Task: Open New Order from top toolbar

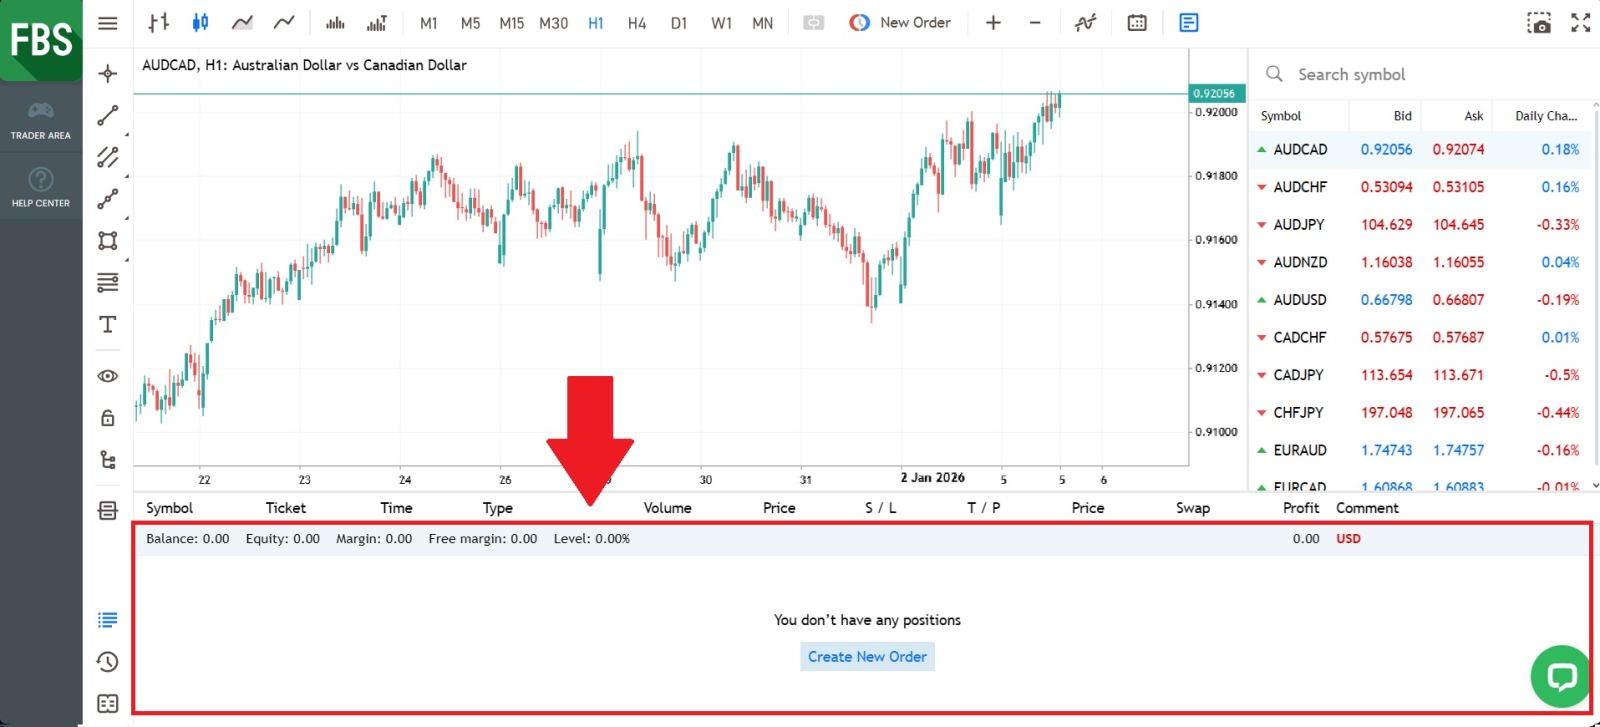Action: coord(901,22)
